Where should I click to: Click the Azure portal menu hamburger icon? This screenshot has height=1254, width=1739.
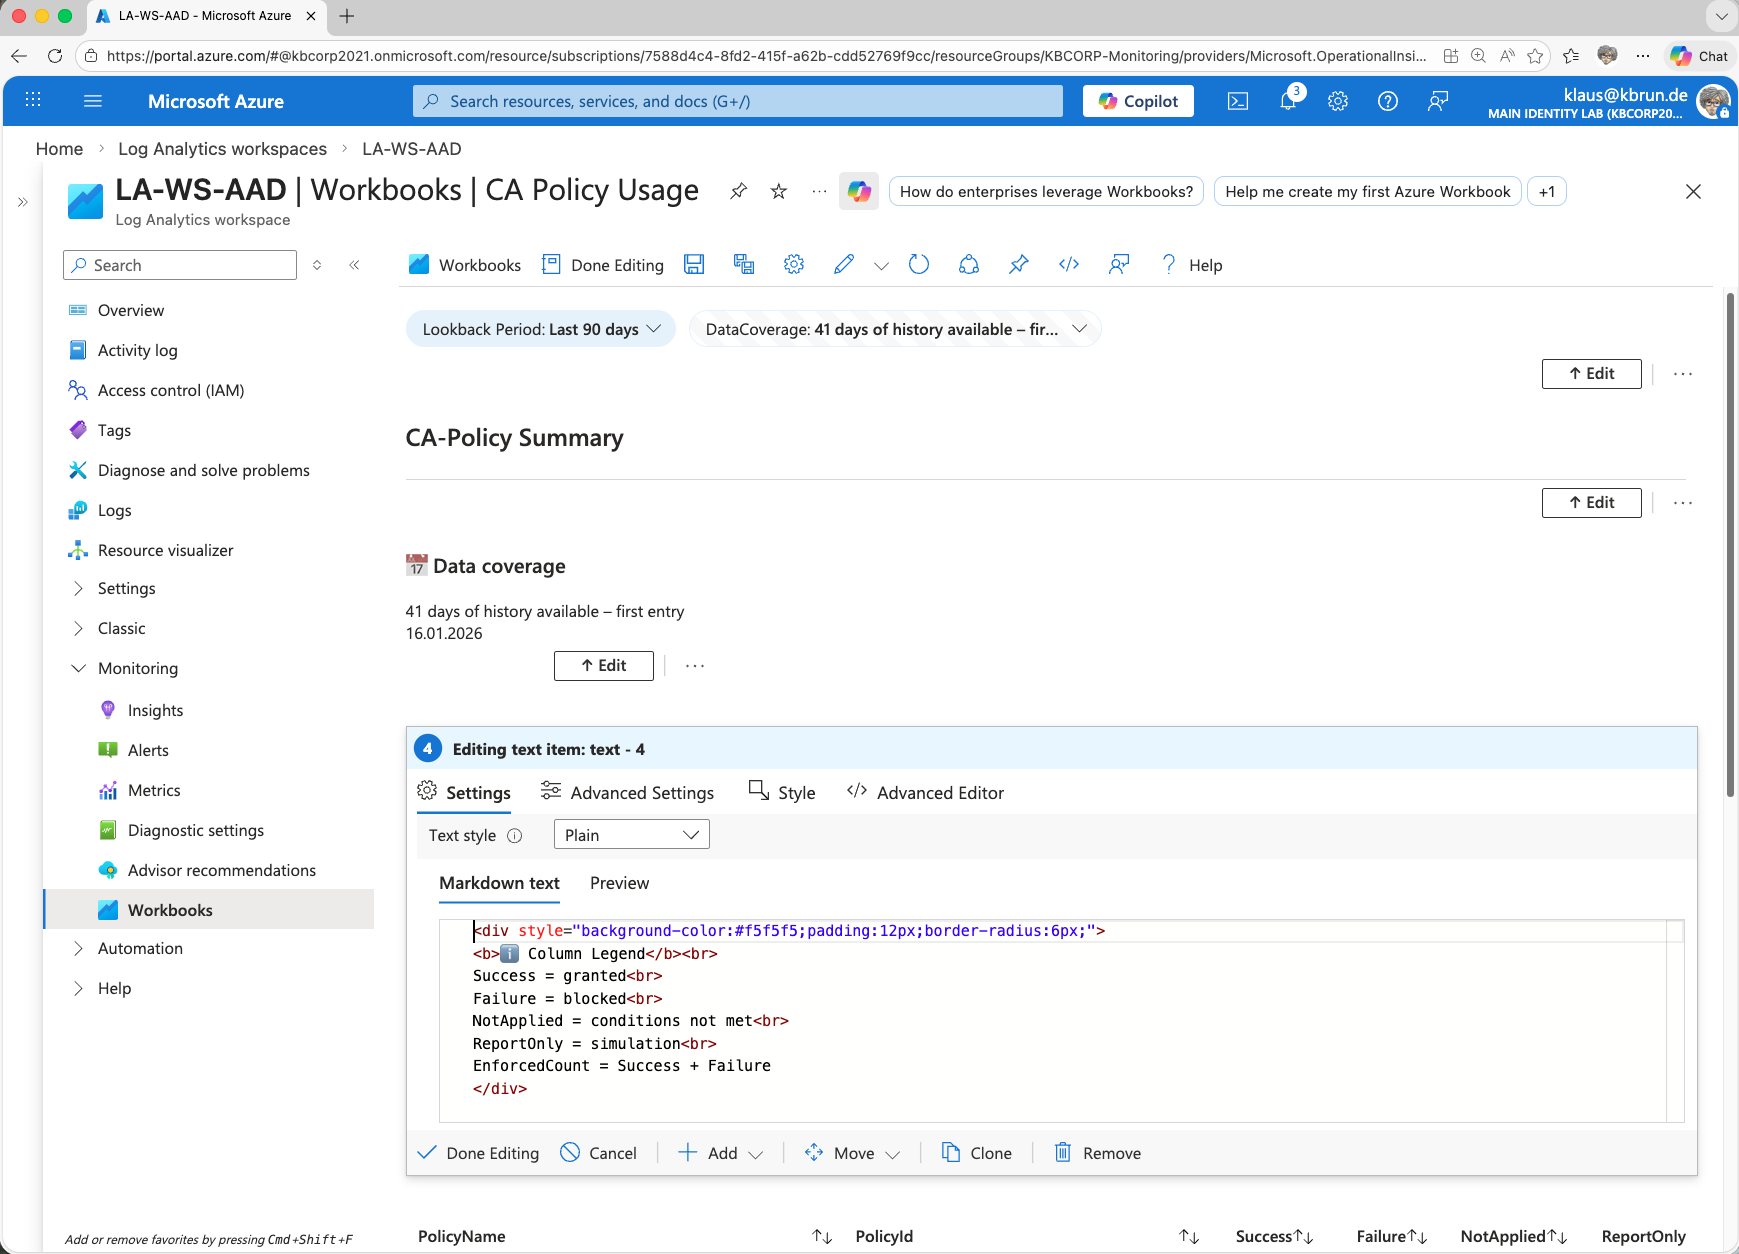tap(93, 101)
